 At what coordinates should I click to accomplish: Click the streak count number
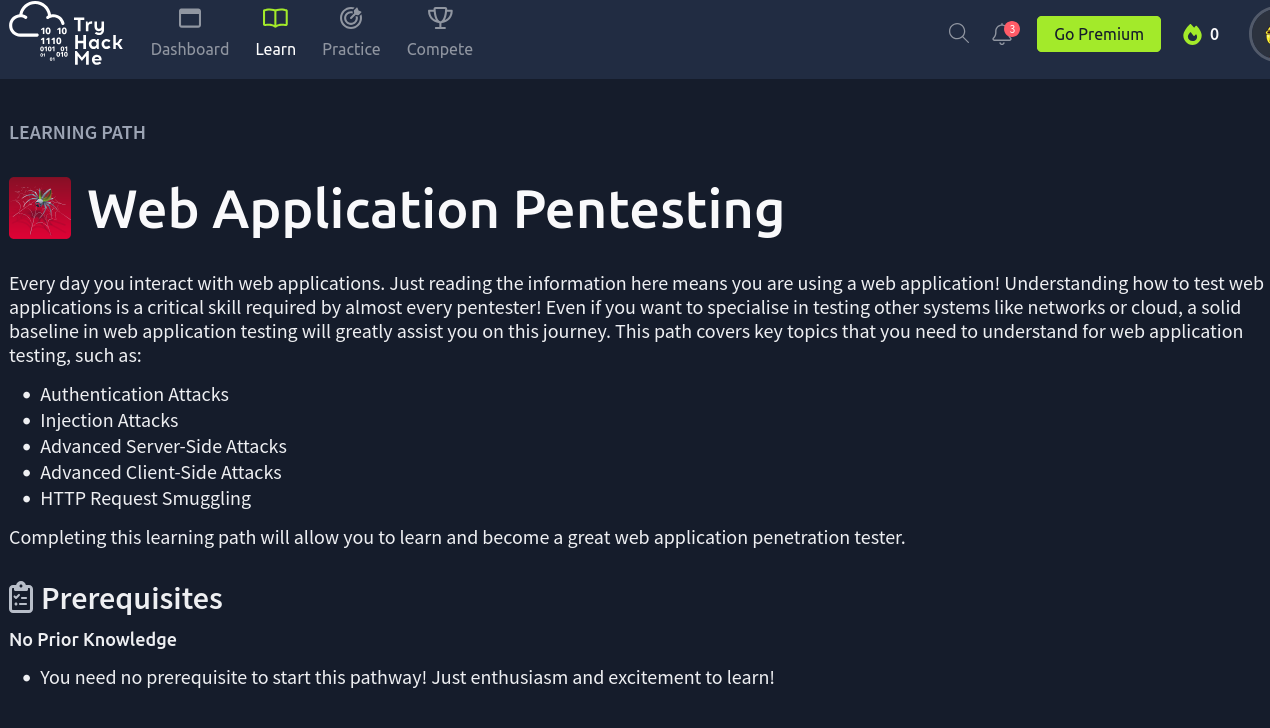point(1214,35)
